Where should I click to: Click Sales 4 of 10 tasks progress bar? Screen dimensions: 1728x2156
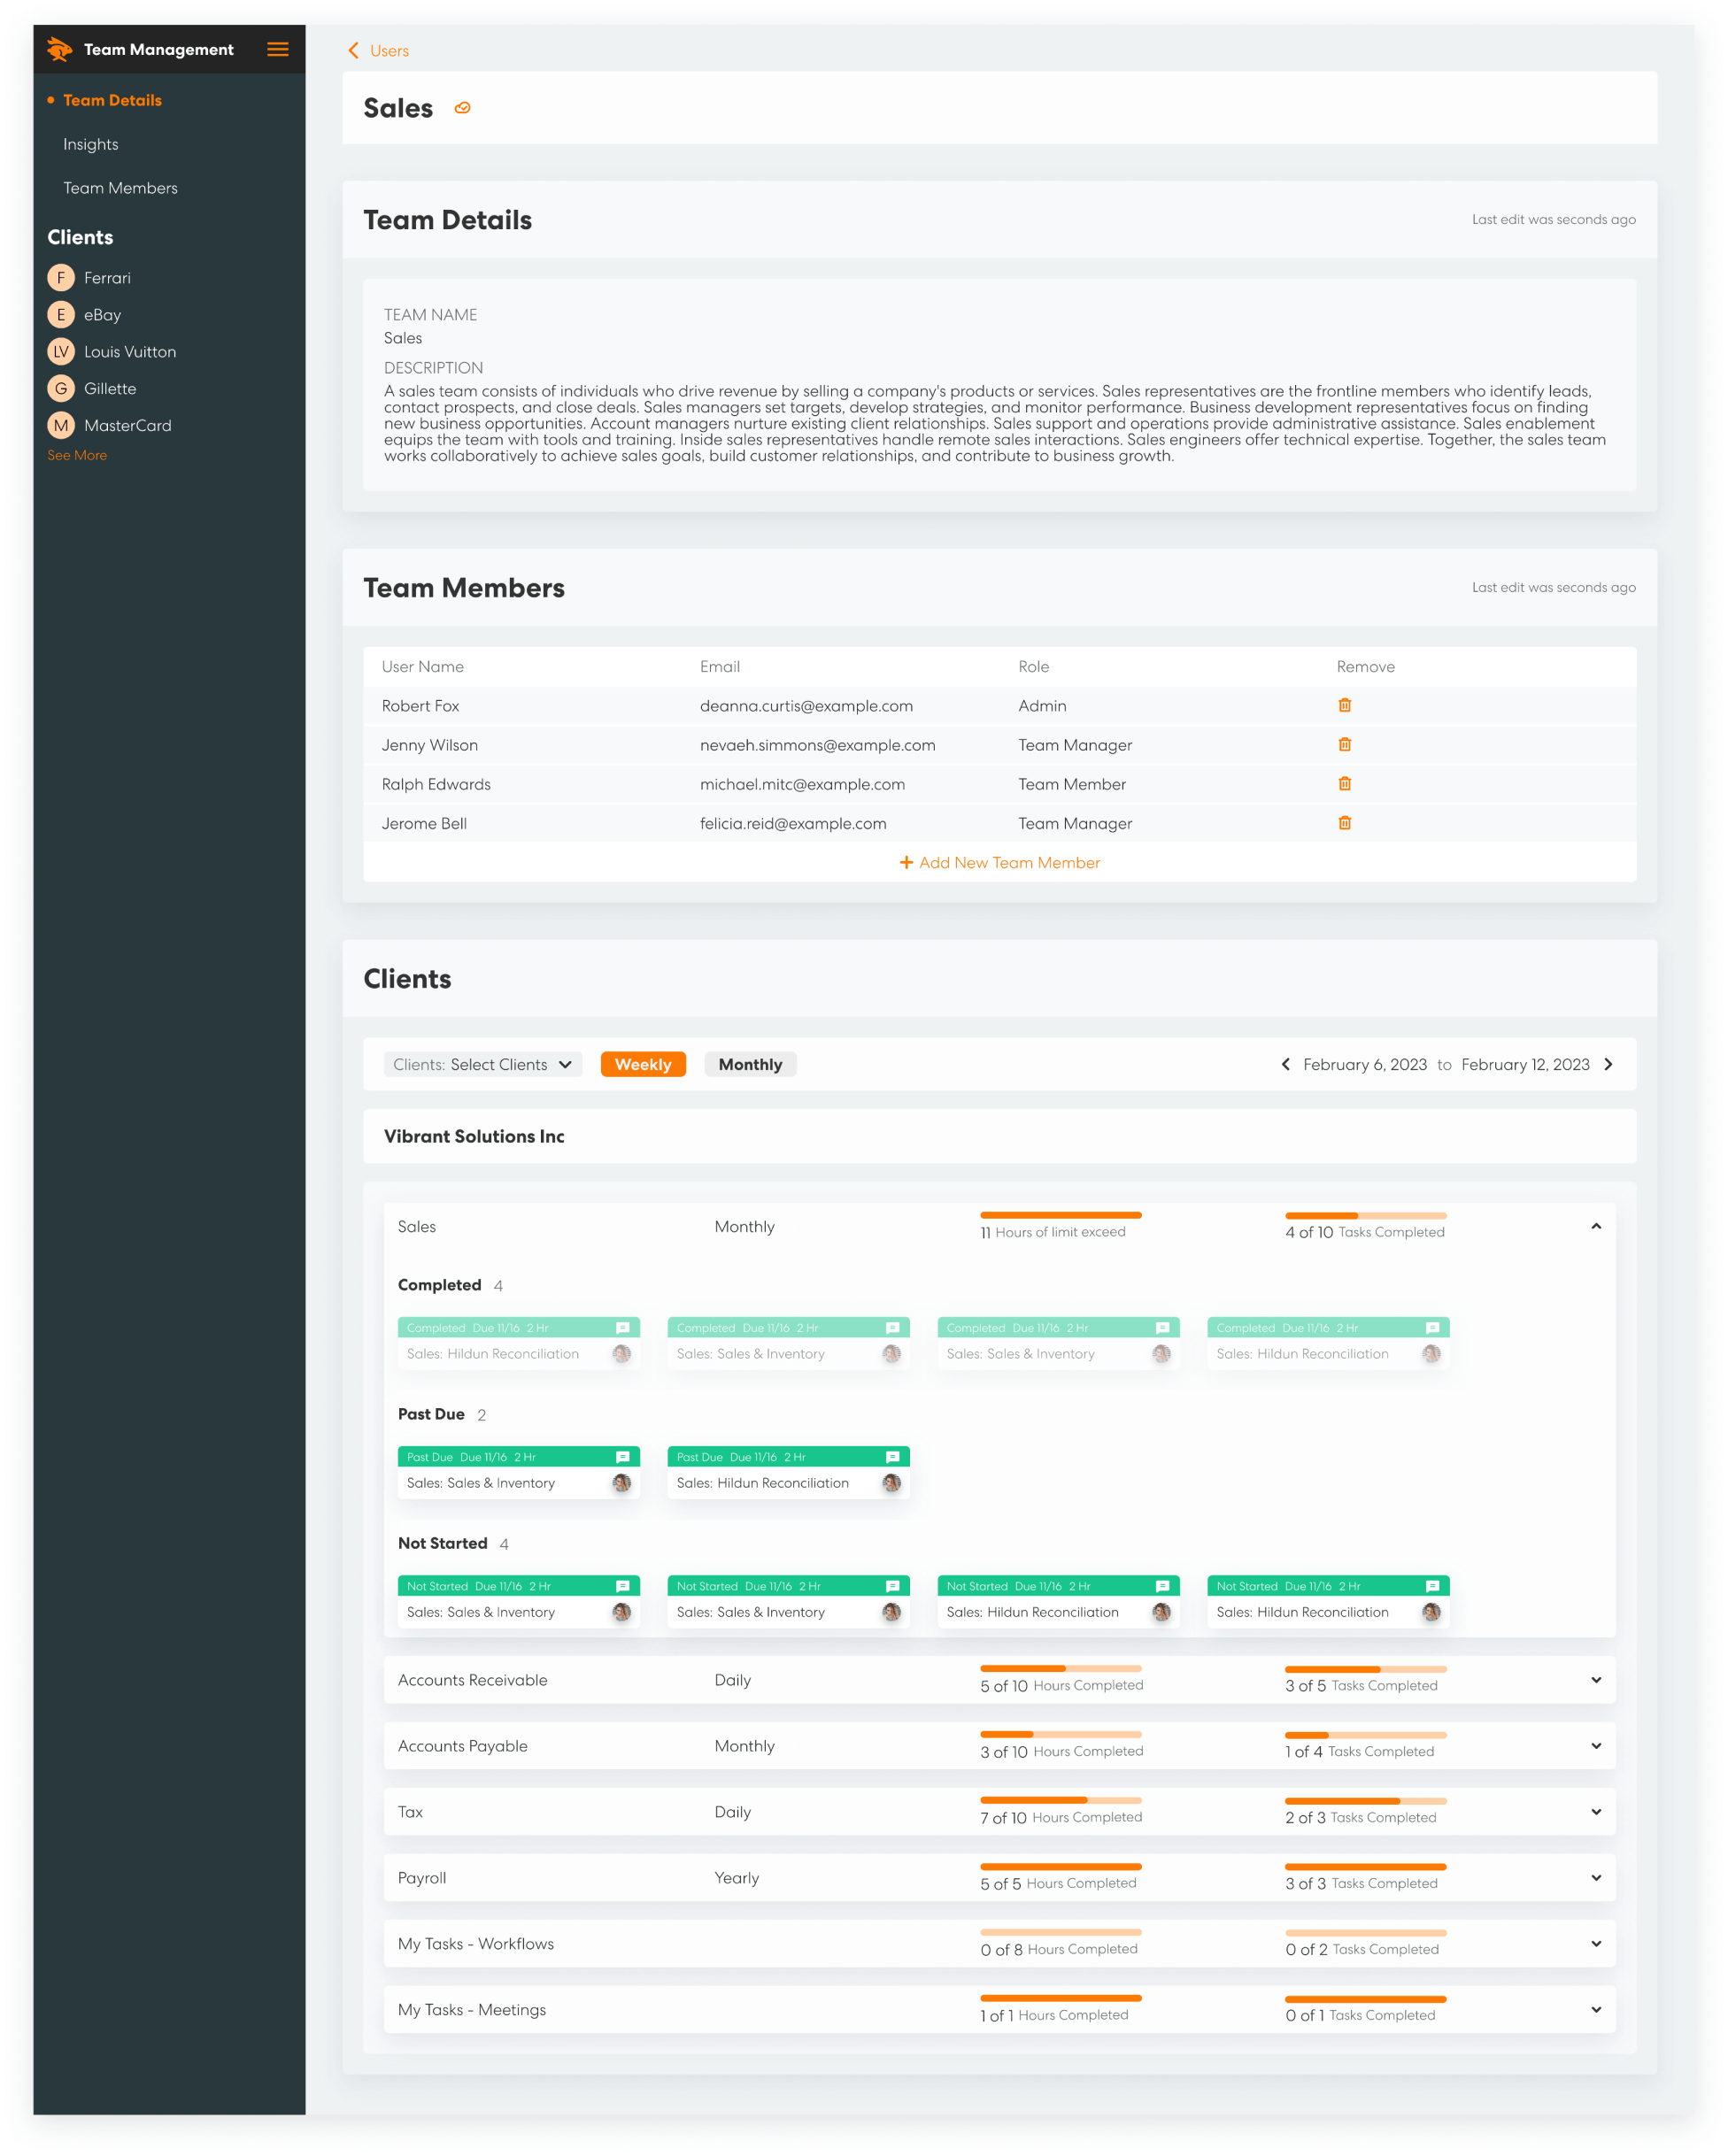pyautogui.click(x=1366, y=1215)
